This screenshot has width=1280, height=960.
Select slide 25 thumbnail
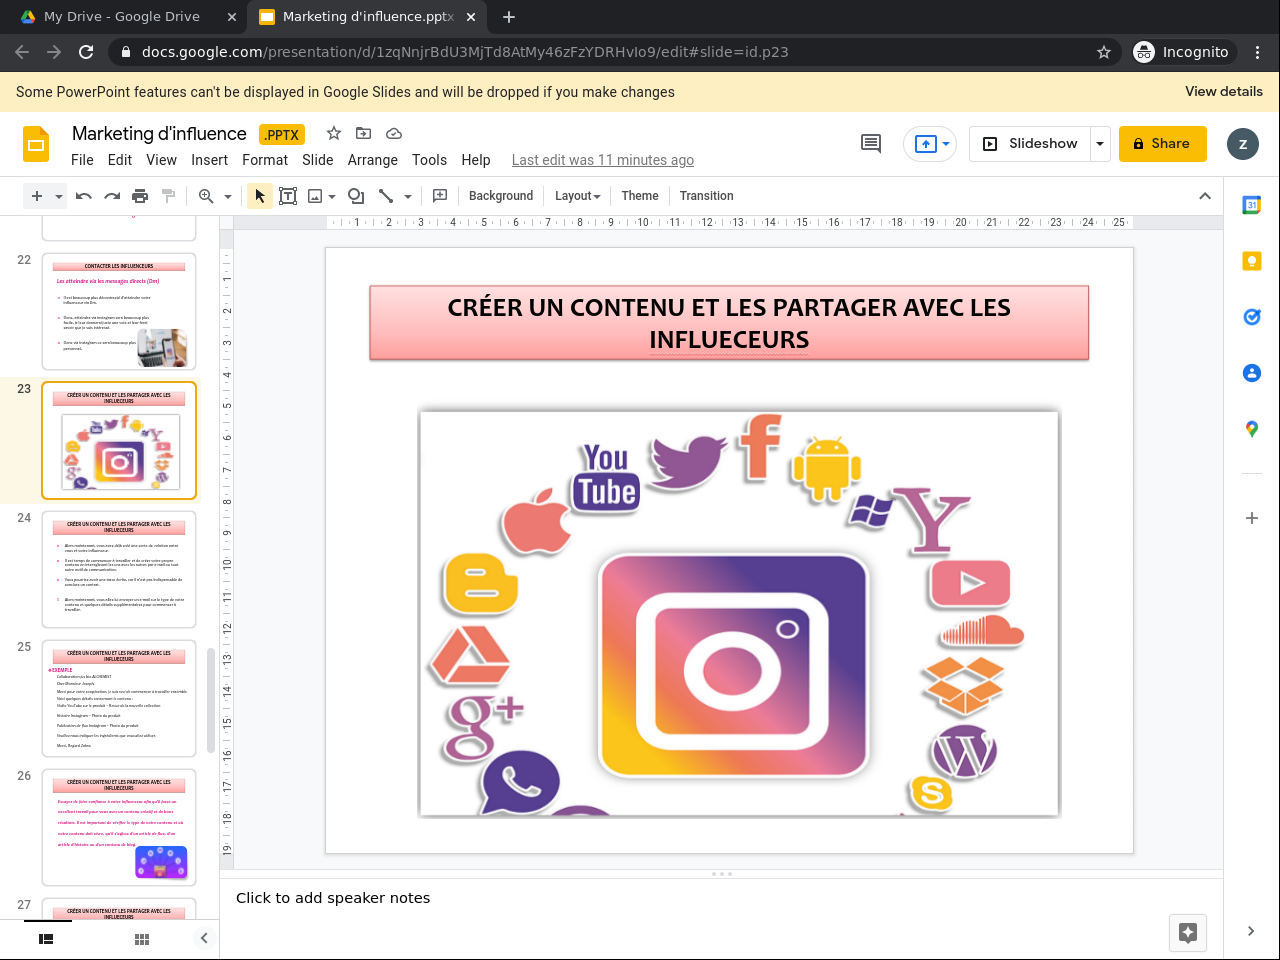119,698
